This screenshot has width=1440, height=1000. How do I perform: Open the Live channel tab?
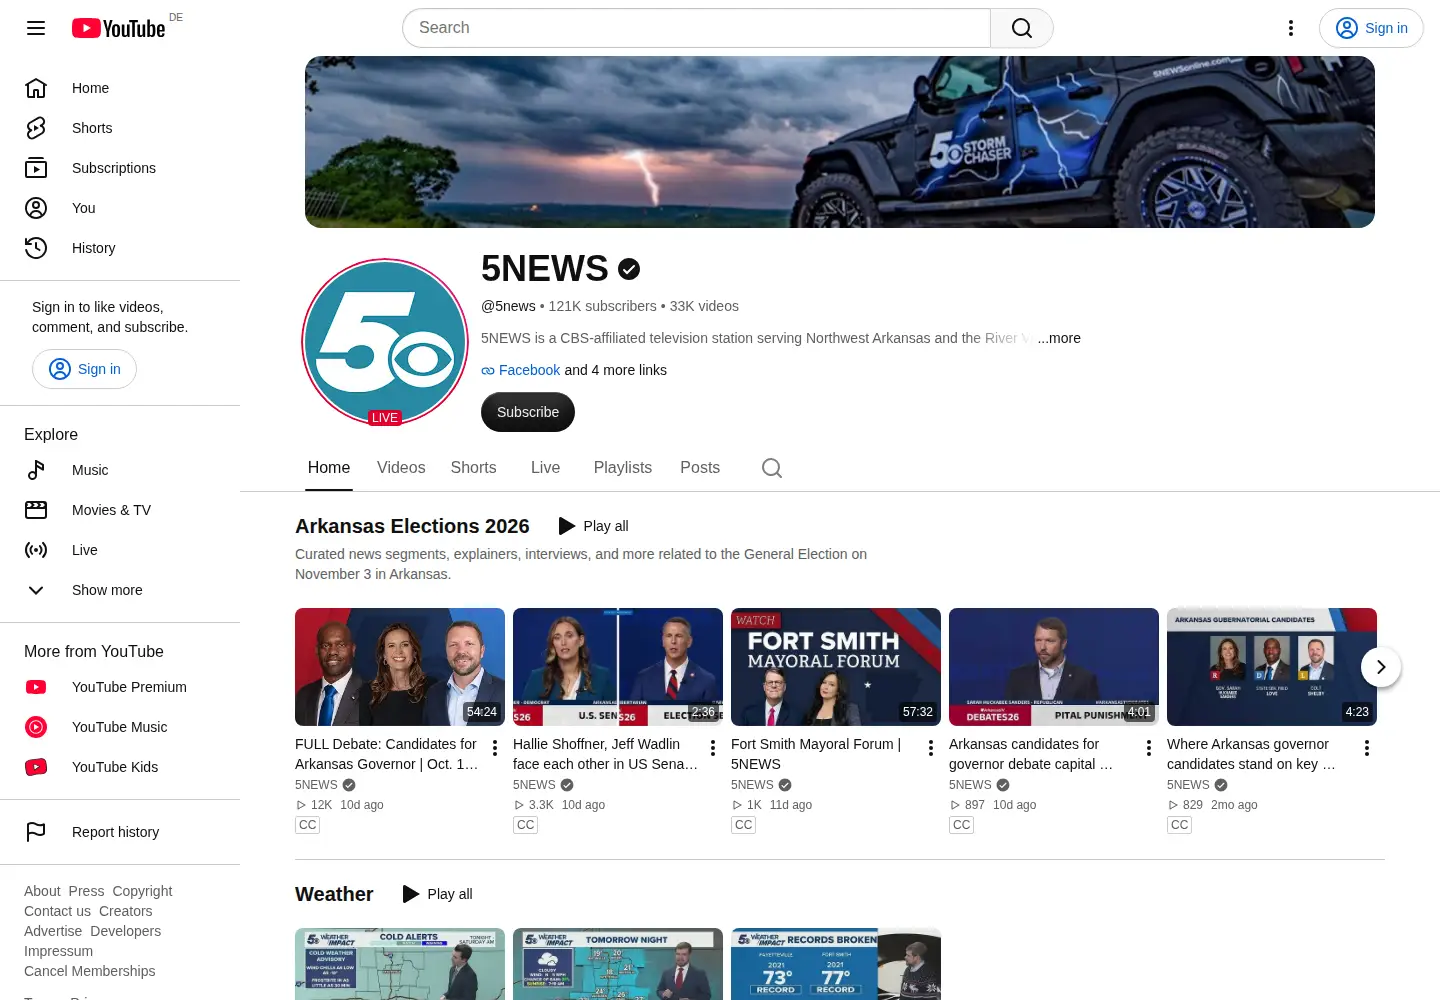tap(545, 468)
